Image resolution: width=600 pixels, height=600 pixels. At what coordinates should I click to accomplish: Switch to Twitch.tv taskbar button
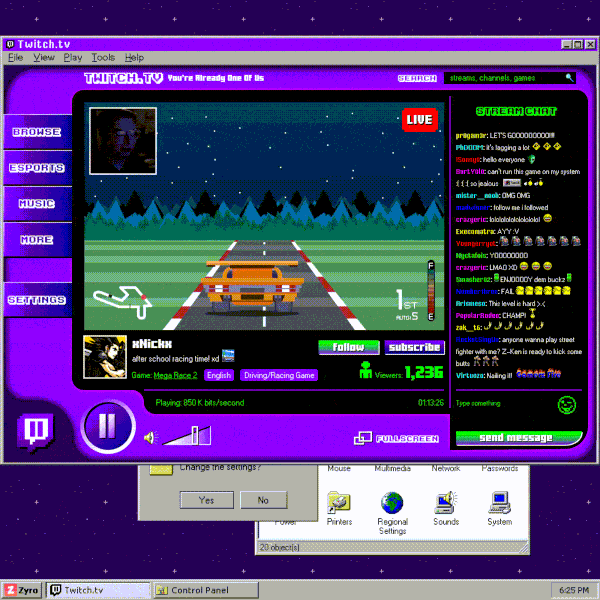(x=98, y=590)
